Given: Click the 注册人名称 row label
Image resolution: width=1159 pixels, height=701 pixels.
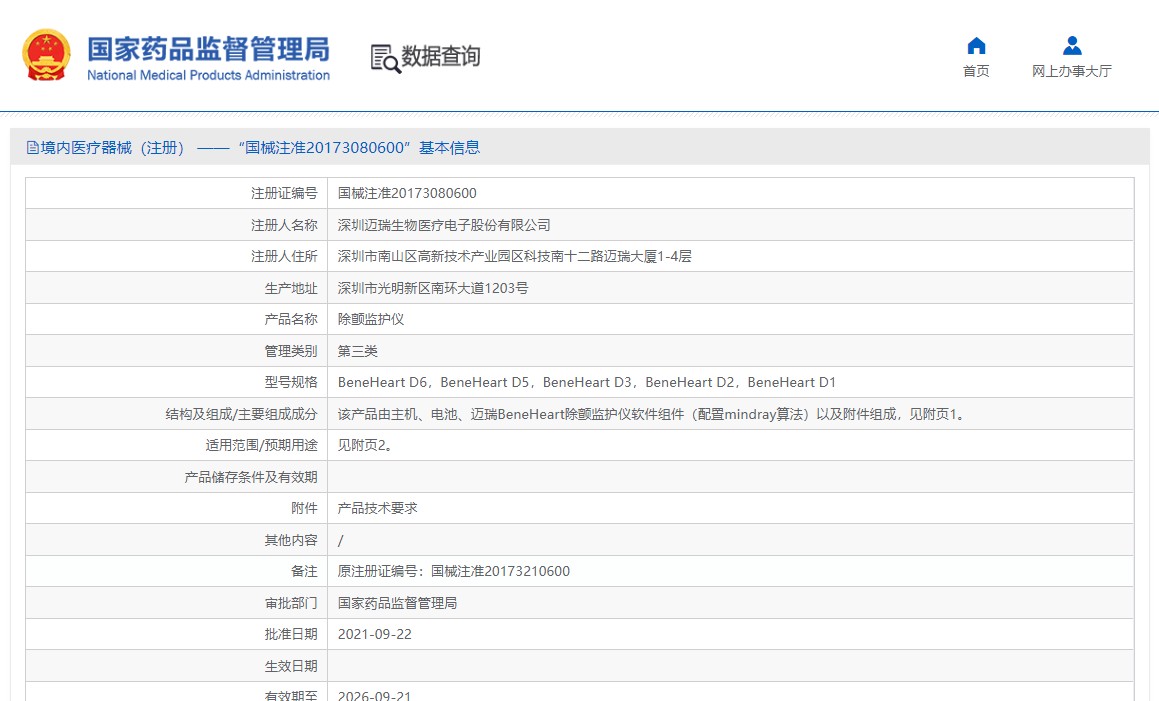Looking at the screenshot, I should tap(285, 225).
